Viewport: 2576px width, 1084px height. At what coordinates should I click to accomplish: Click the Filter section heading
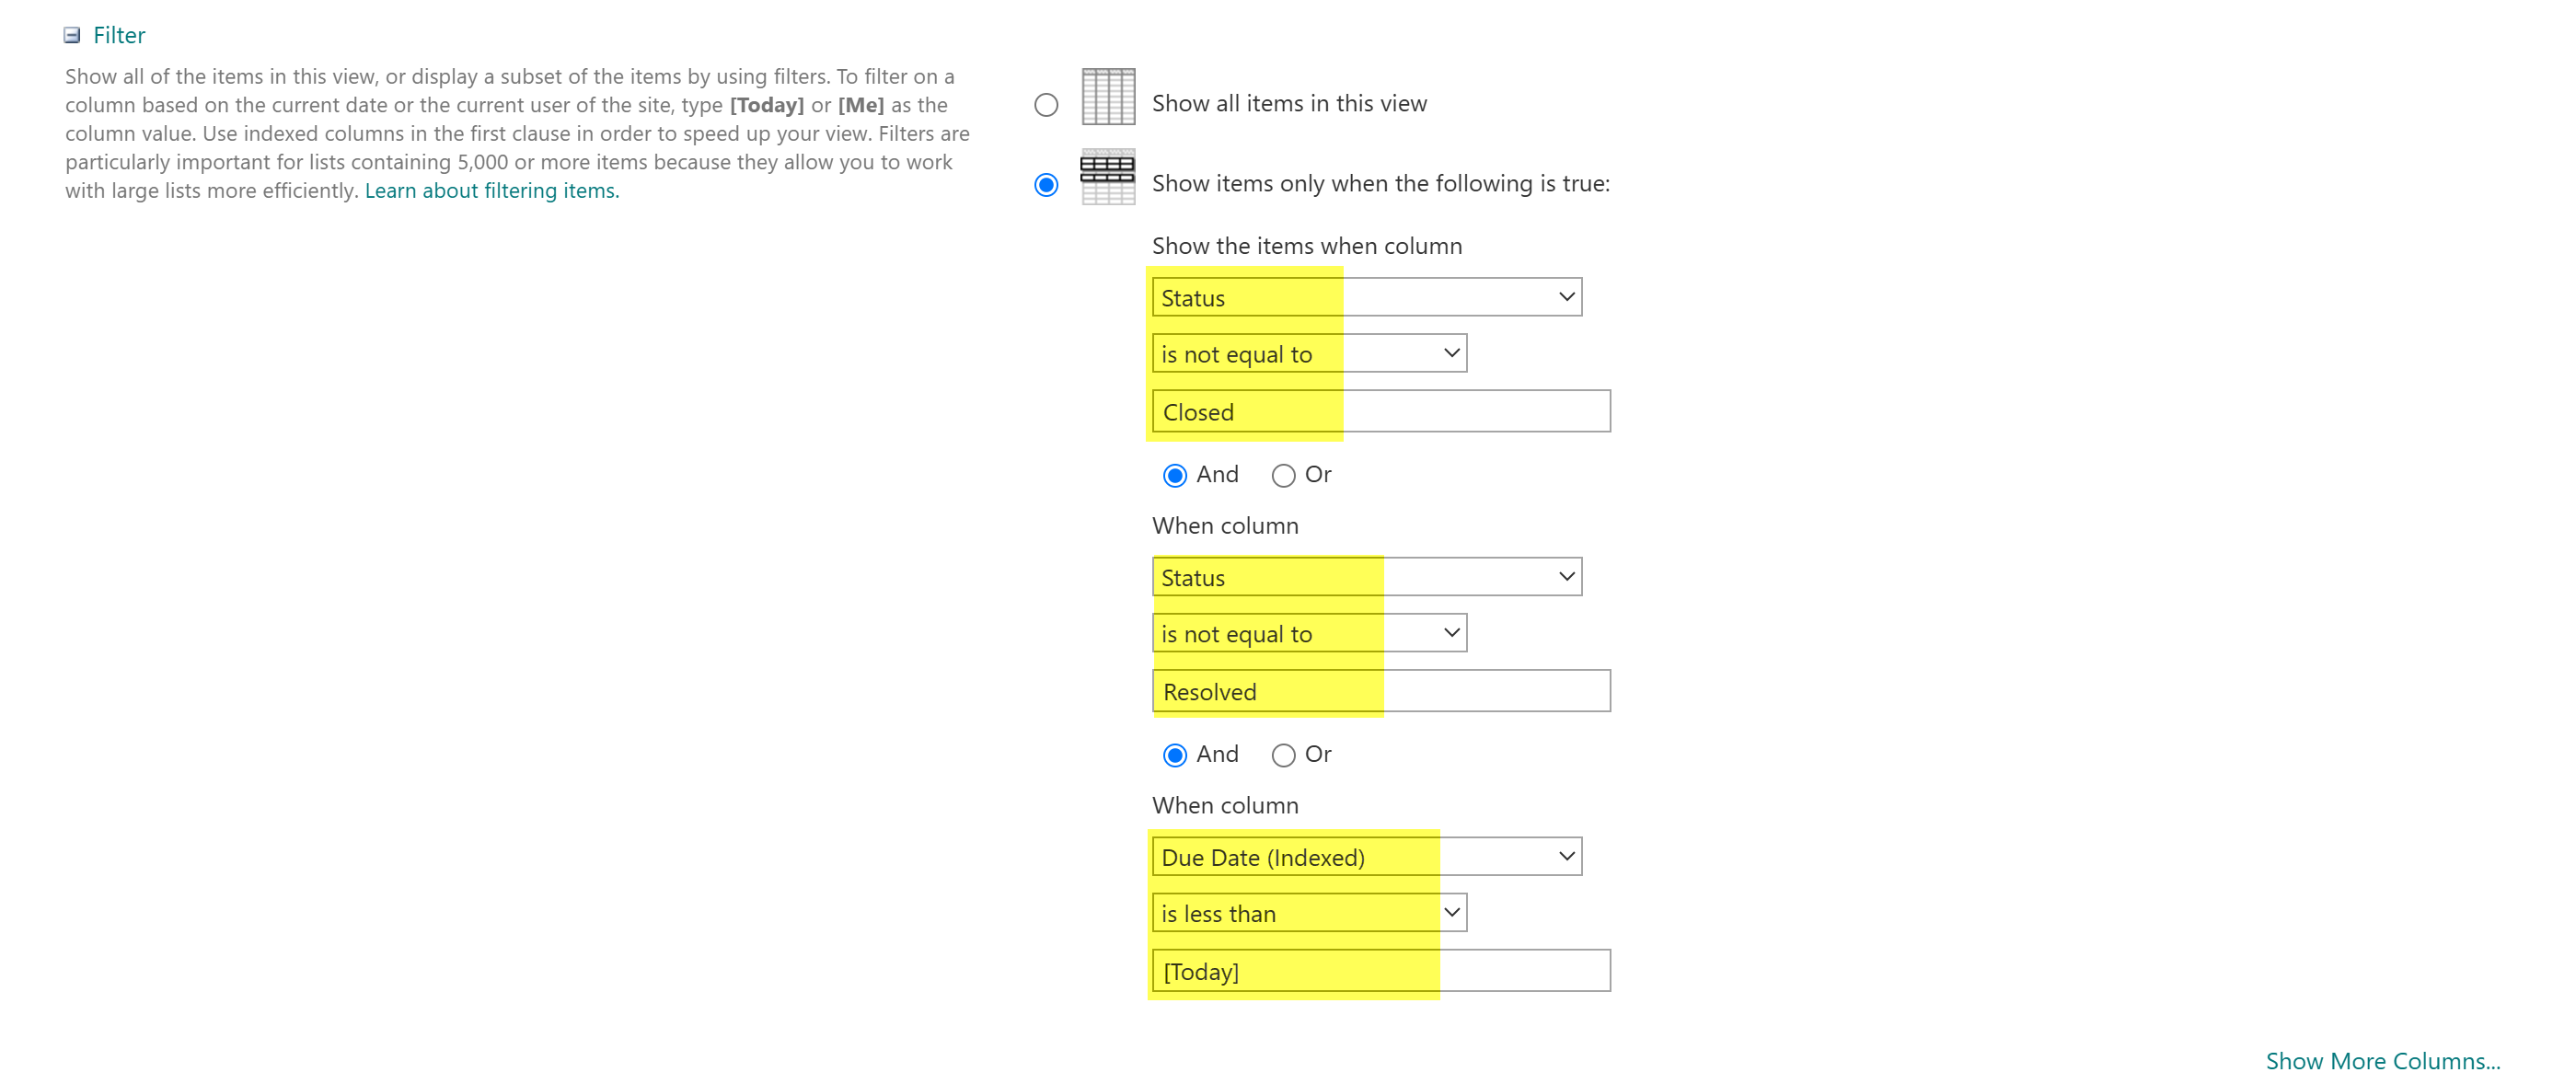pyautogui.click(x=118, y=35)
